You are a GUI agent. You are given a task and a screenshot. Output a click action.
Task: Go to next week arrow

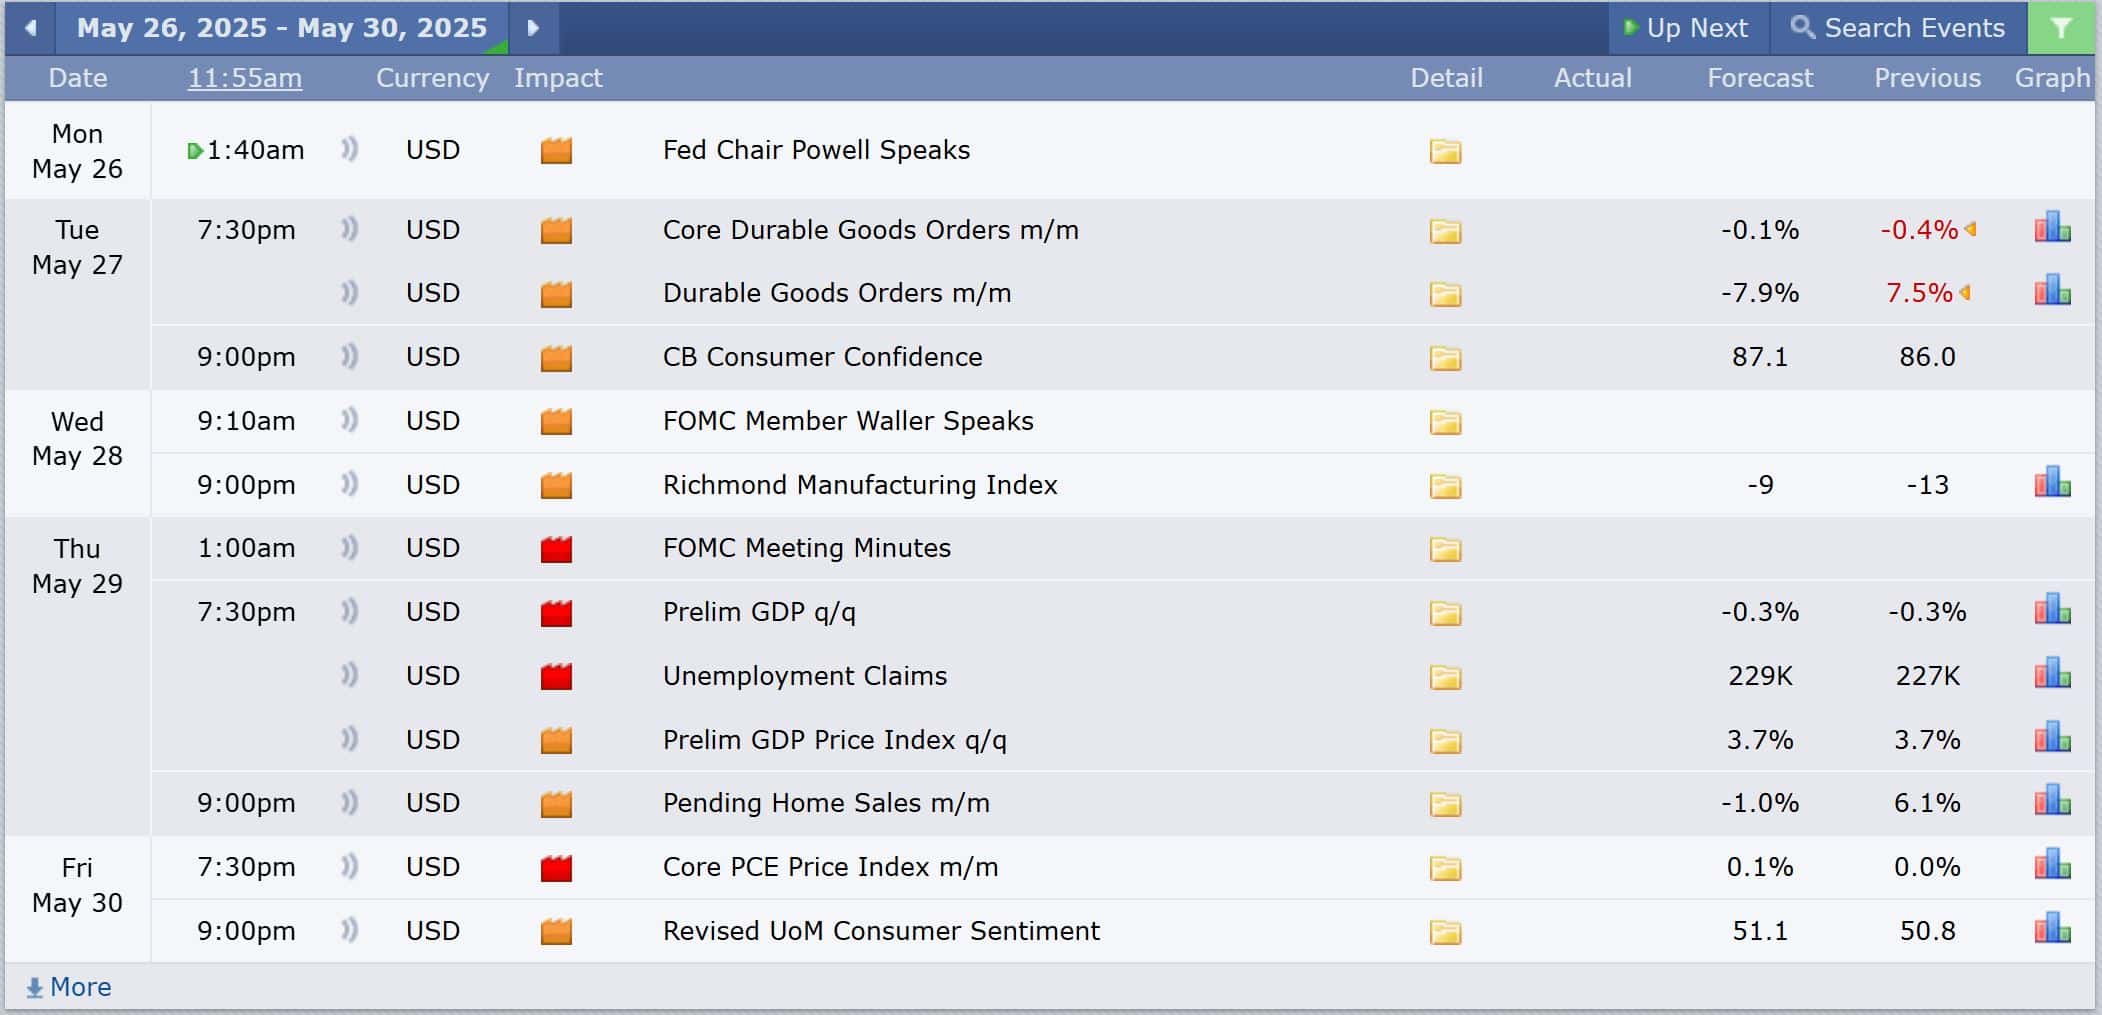coord(533,28)
